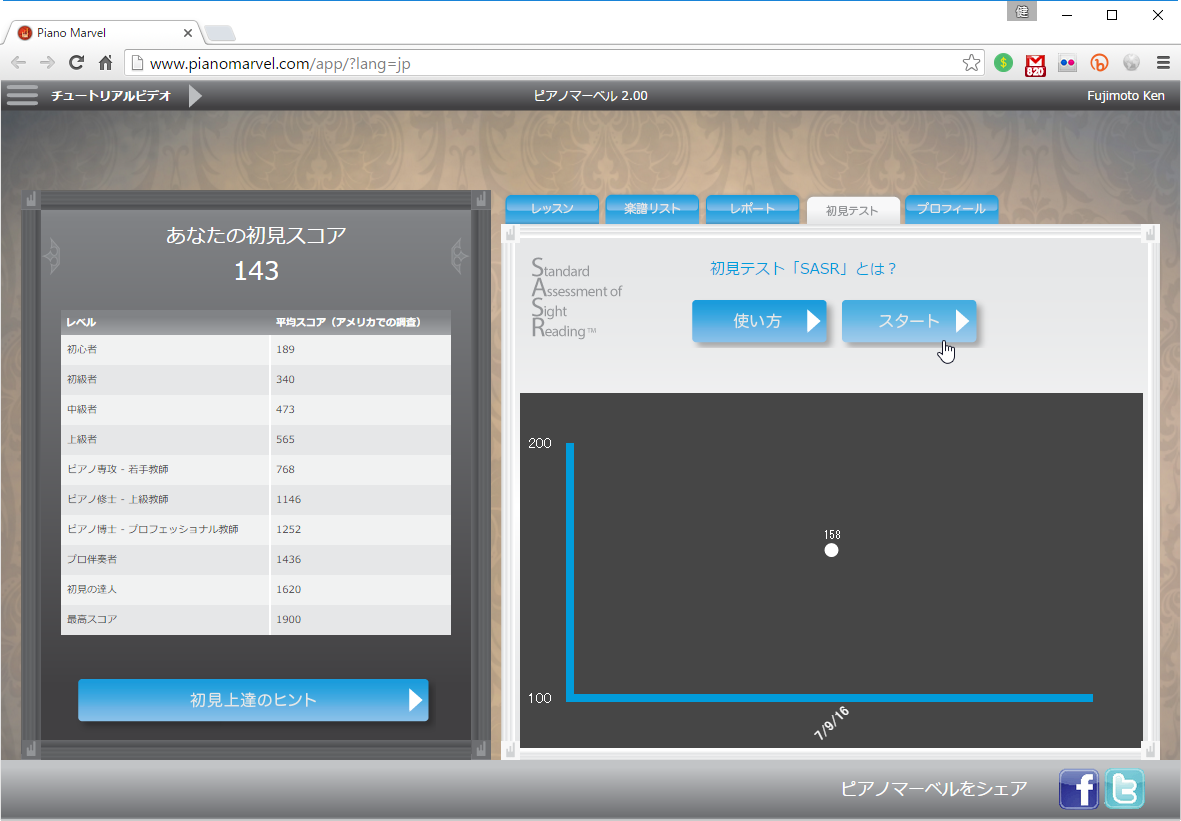
Task: Click the tutorial video play arrow
Action: 194,96
